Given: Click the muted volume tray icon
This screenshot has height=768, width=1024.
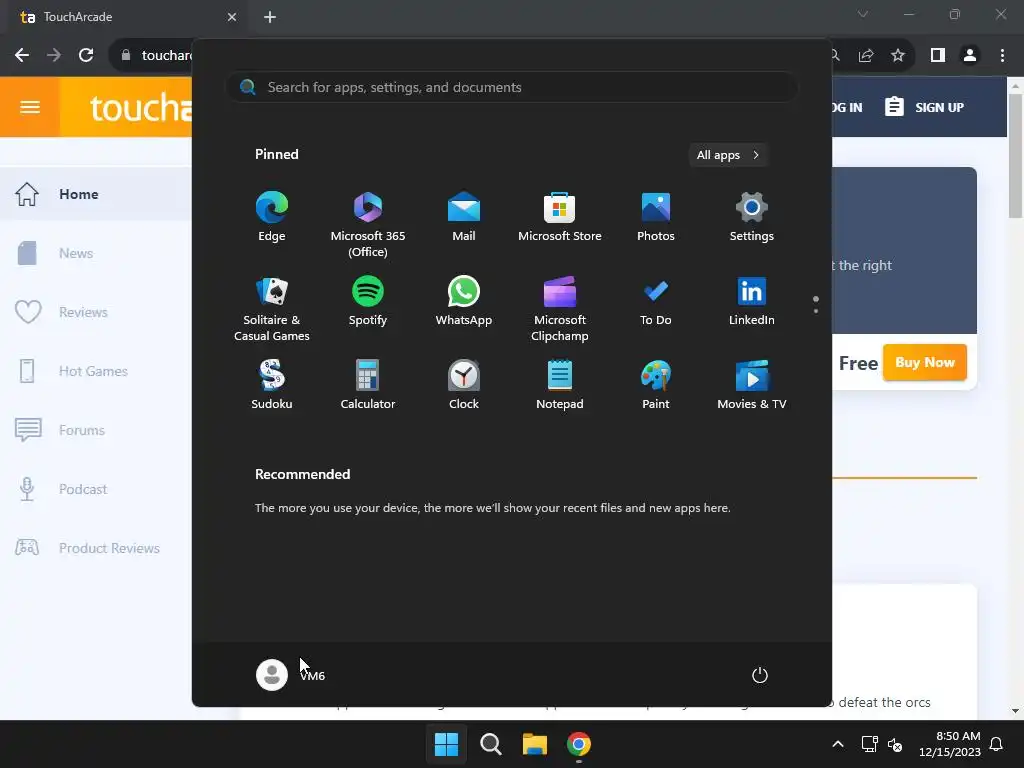Looking at the screenshot, I should (895, 744).
